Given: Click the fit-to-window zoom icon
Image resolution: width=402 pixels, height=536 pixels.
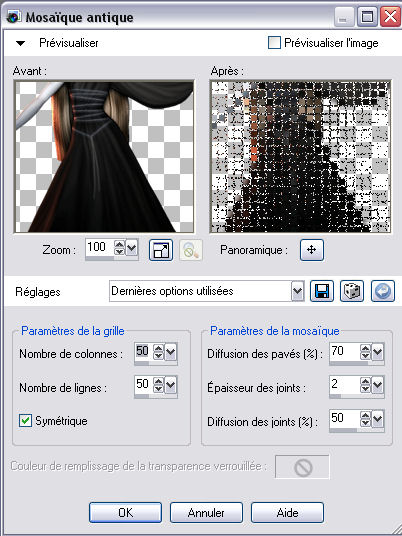Looking at the screenshot, I should tap(161, 250).
